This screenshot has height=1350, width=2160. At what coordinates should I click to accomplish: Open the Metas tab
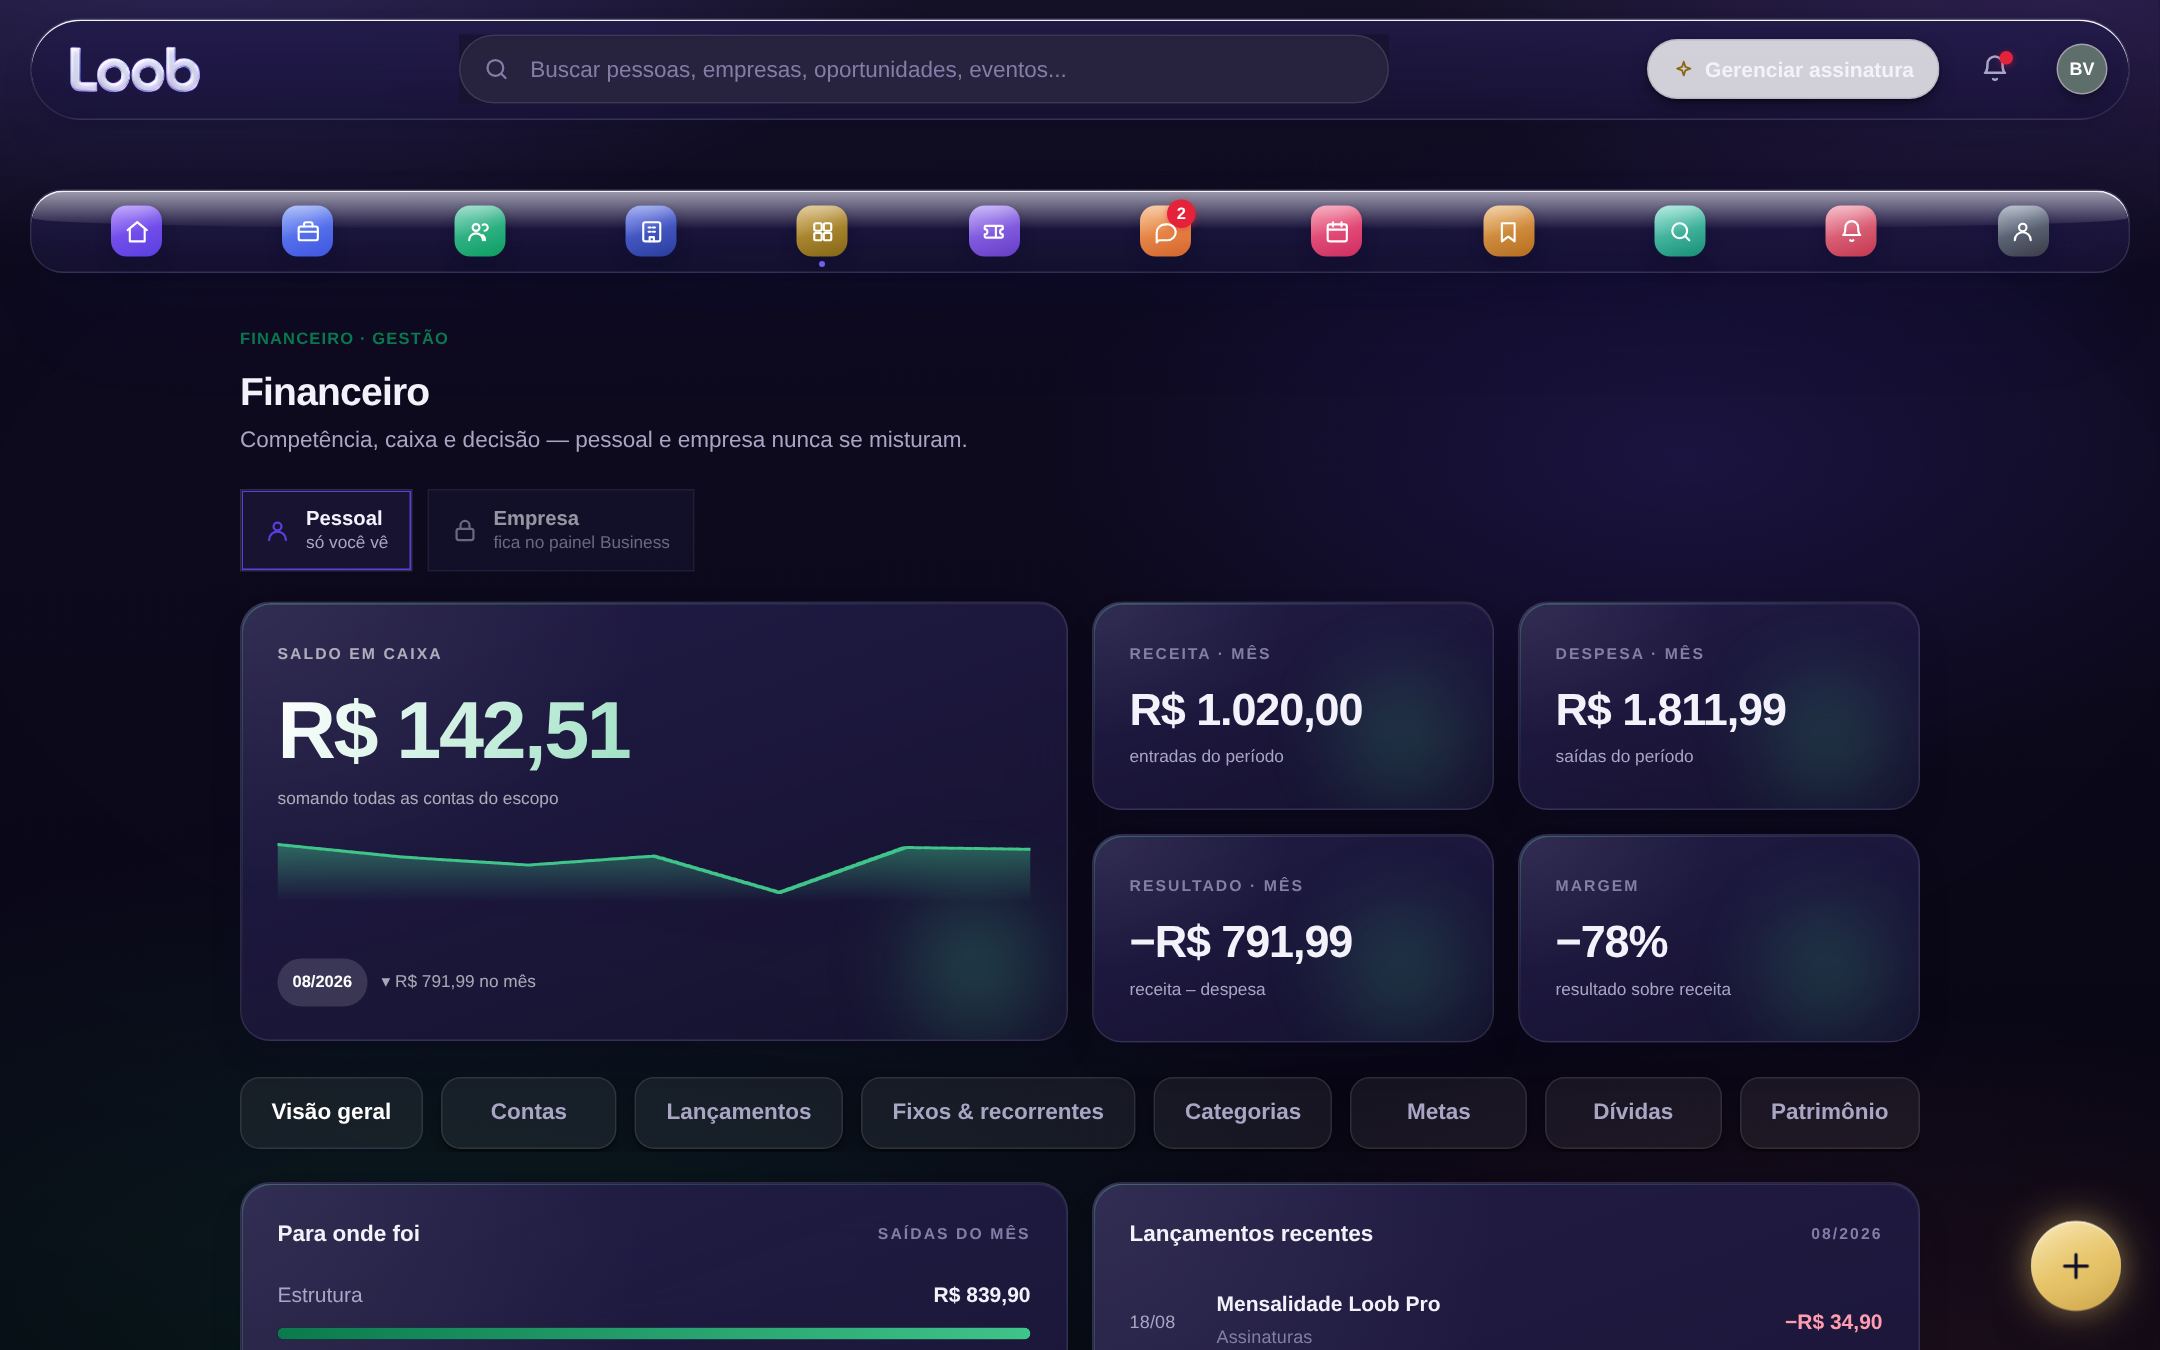(1438, 1112)
